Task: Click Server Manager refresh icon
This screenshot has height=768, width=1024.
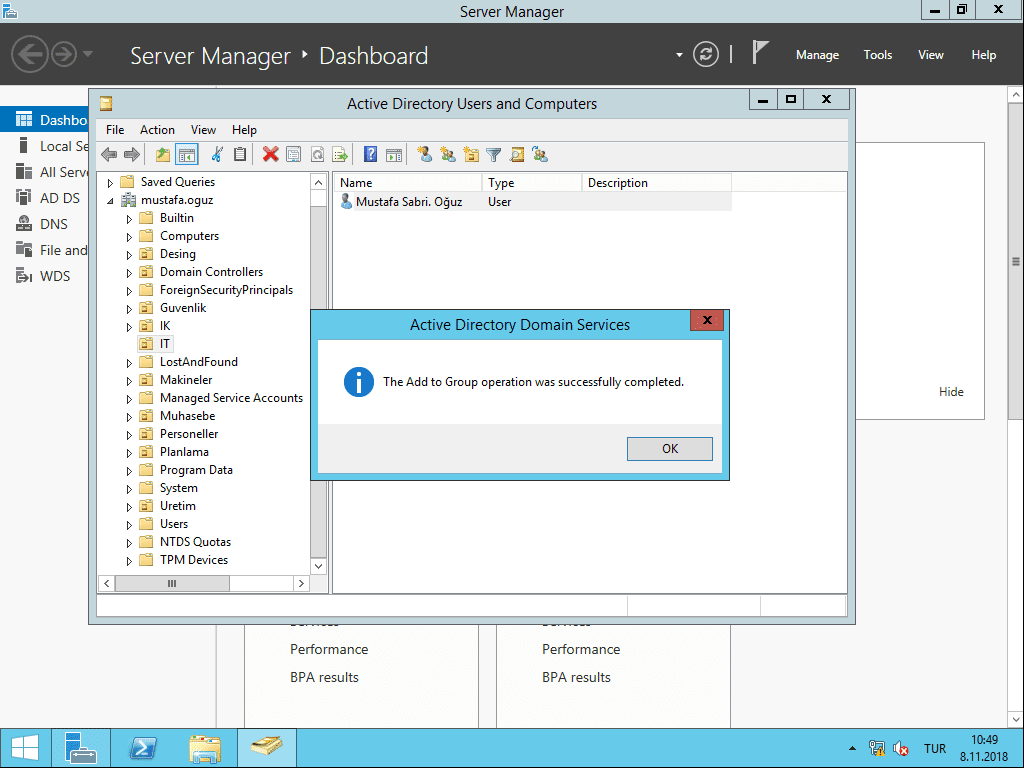Action: [x=706, y=55]
